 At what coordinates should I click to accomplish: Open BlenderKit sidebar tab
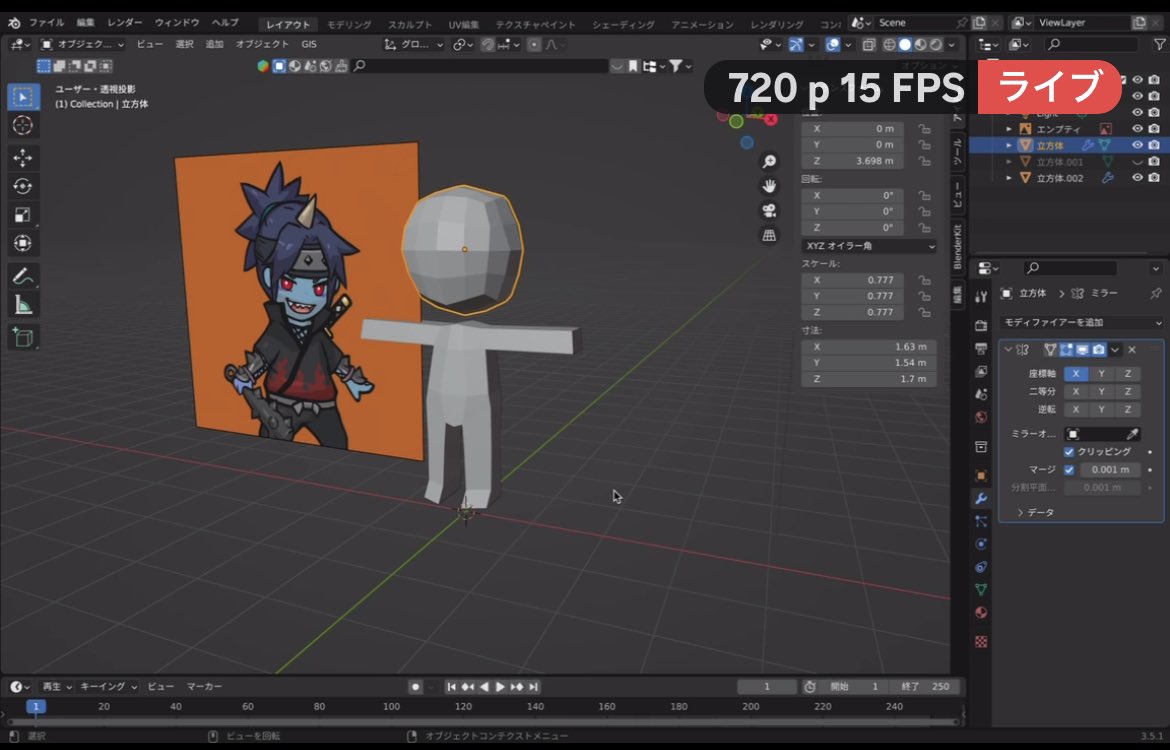[958, 246]
